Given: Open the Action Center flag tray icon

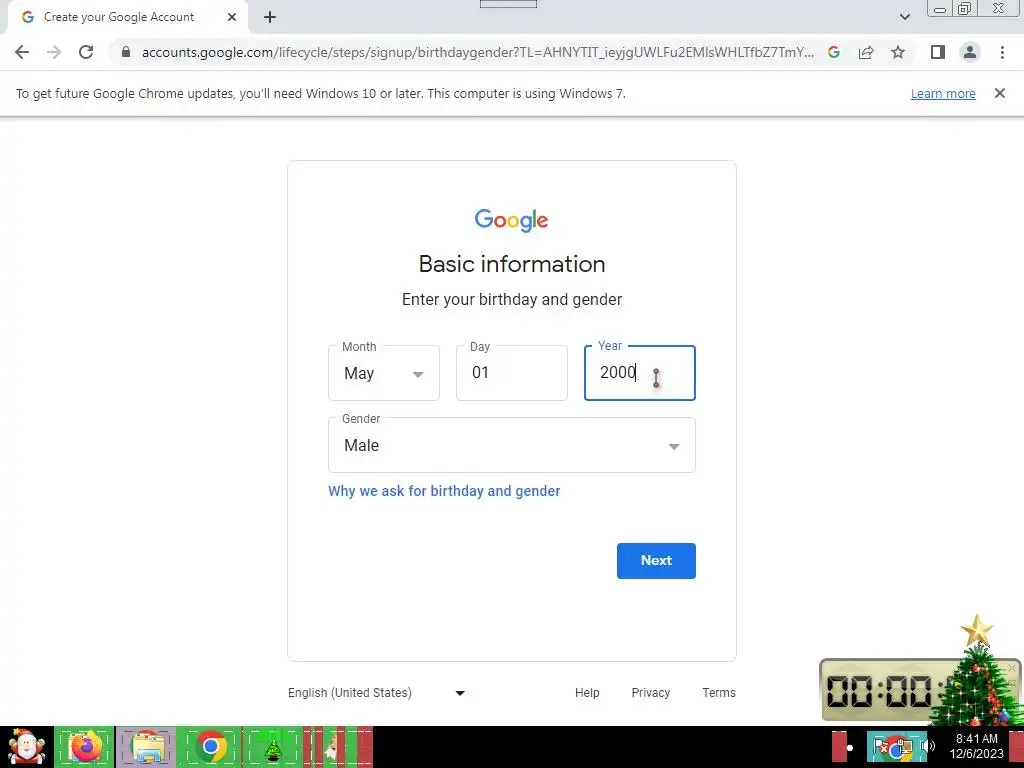Looking at the screenshot, I should 881,746.
